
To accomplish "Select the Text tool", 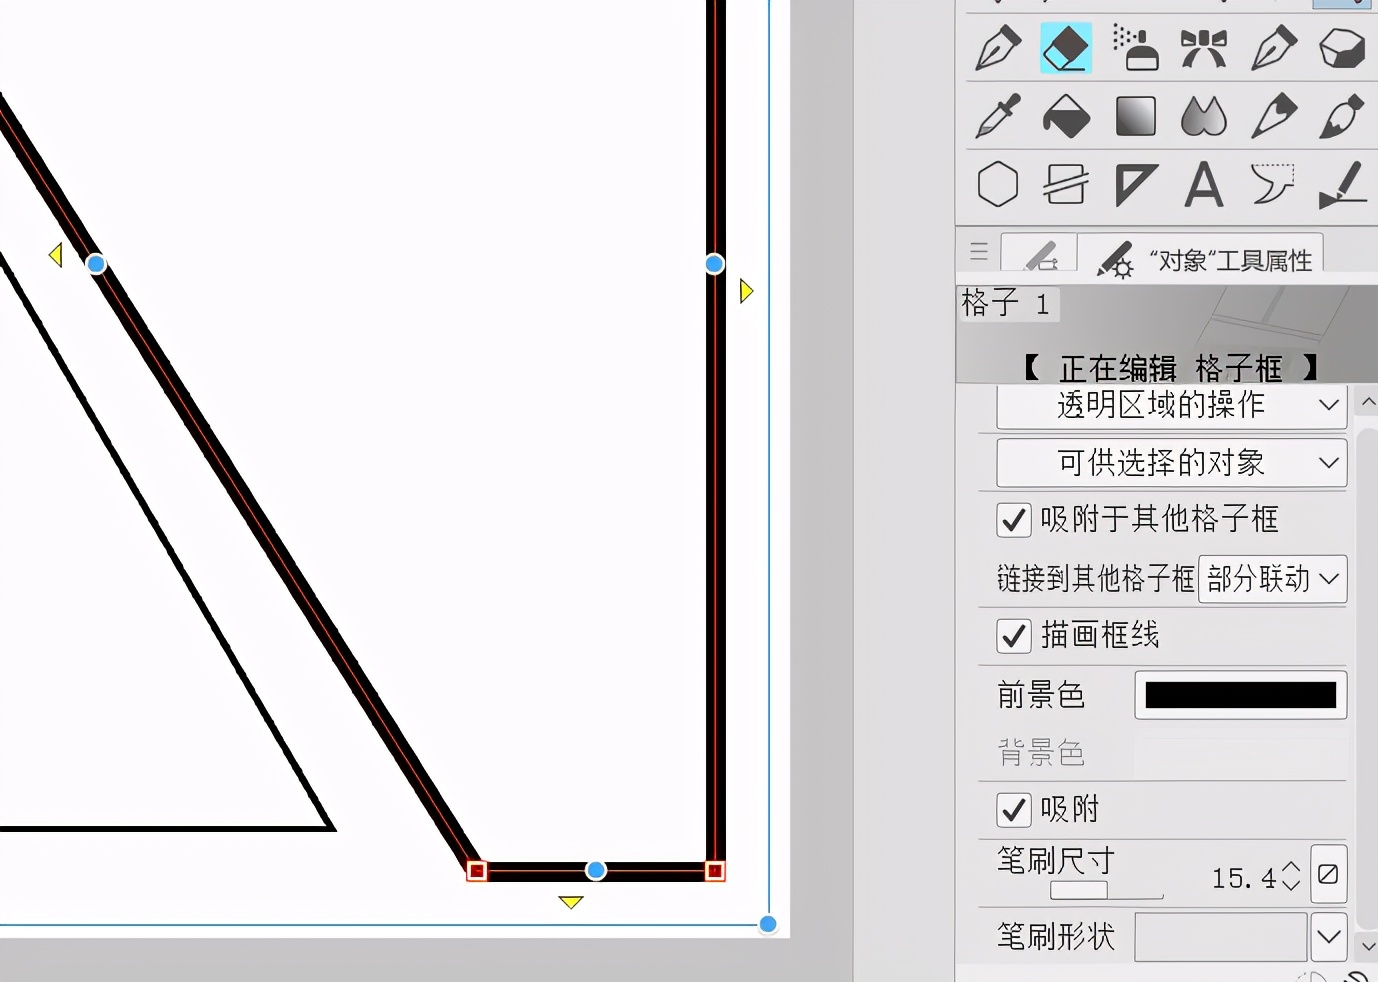I will tap(1203, 185).
